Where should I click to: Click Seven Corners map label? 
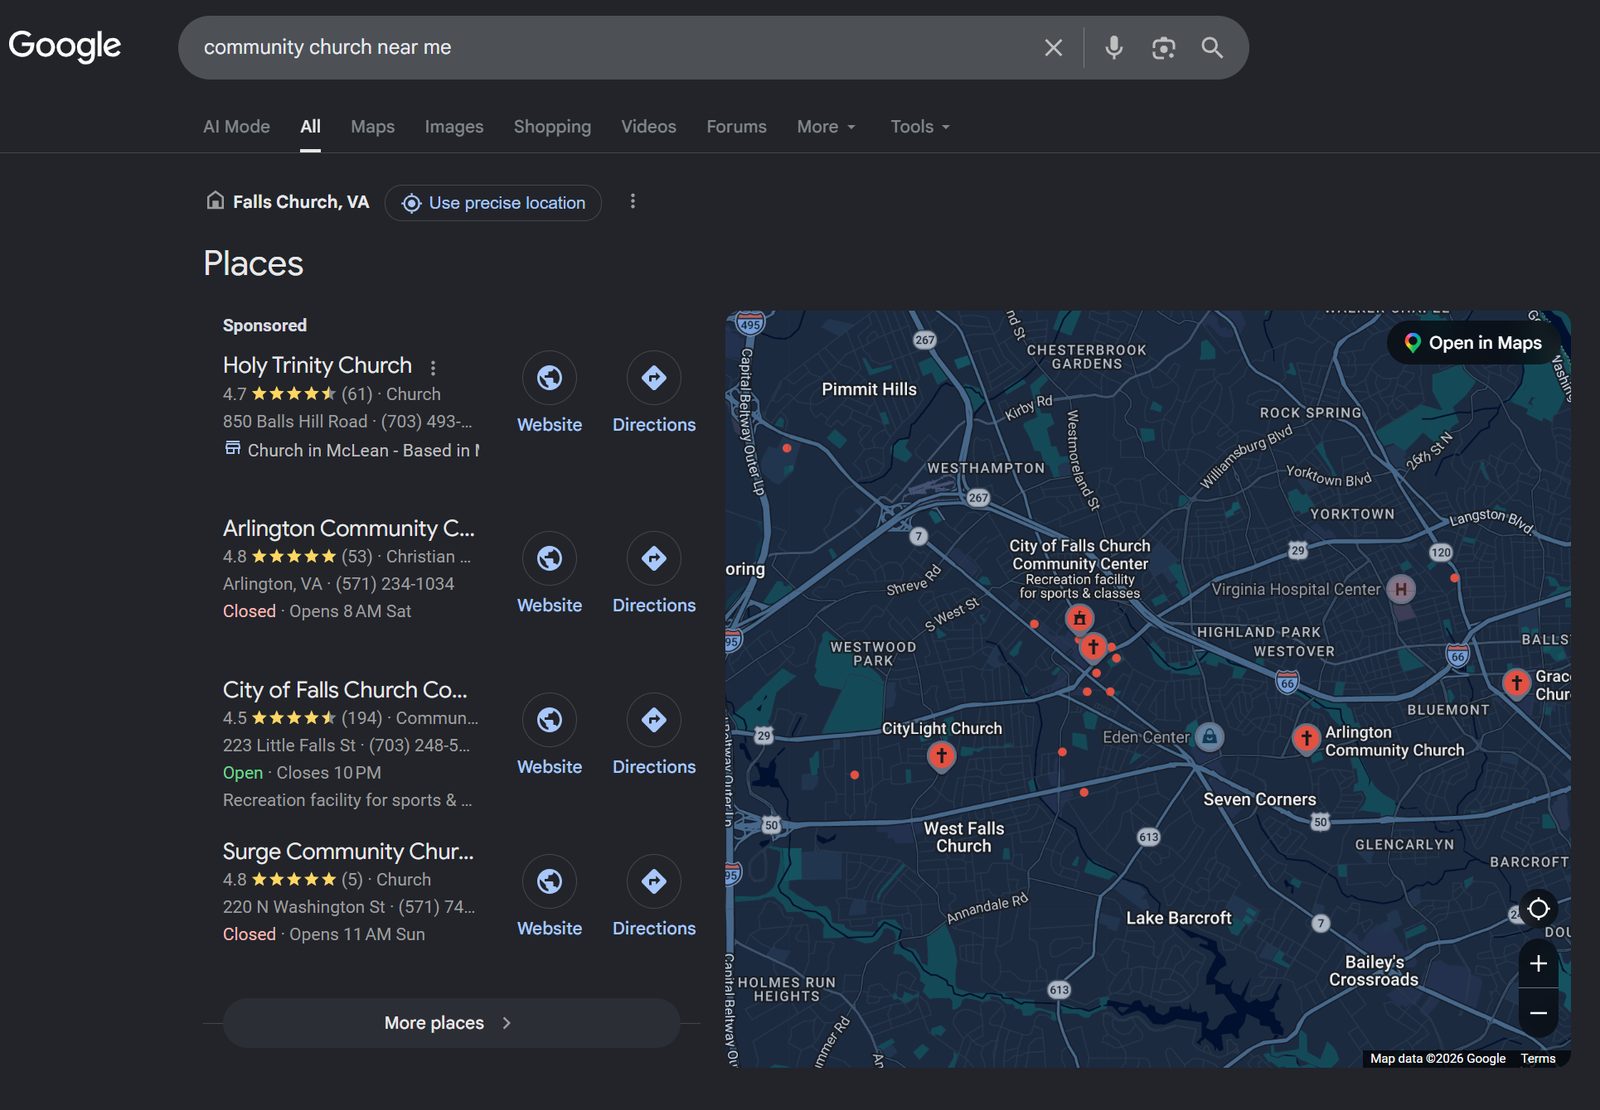pyautogui.click(x=1259, y=799)
